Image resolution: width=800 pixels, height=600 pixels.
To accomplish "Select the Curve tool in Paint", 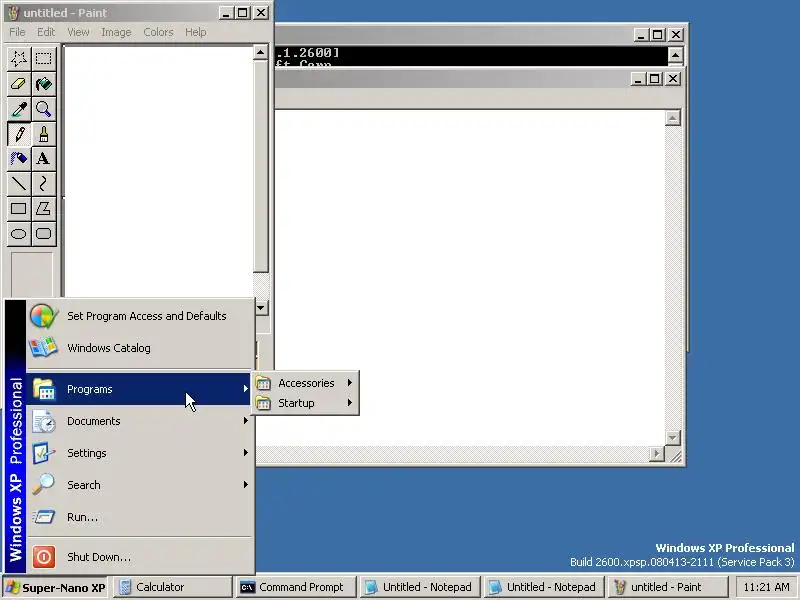I will coord(43,184).
